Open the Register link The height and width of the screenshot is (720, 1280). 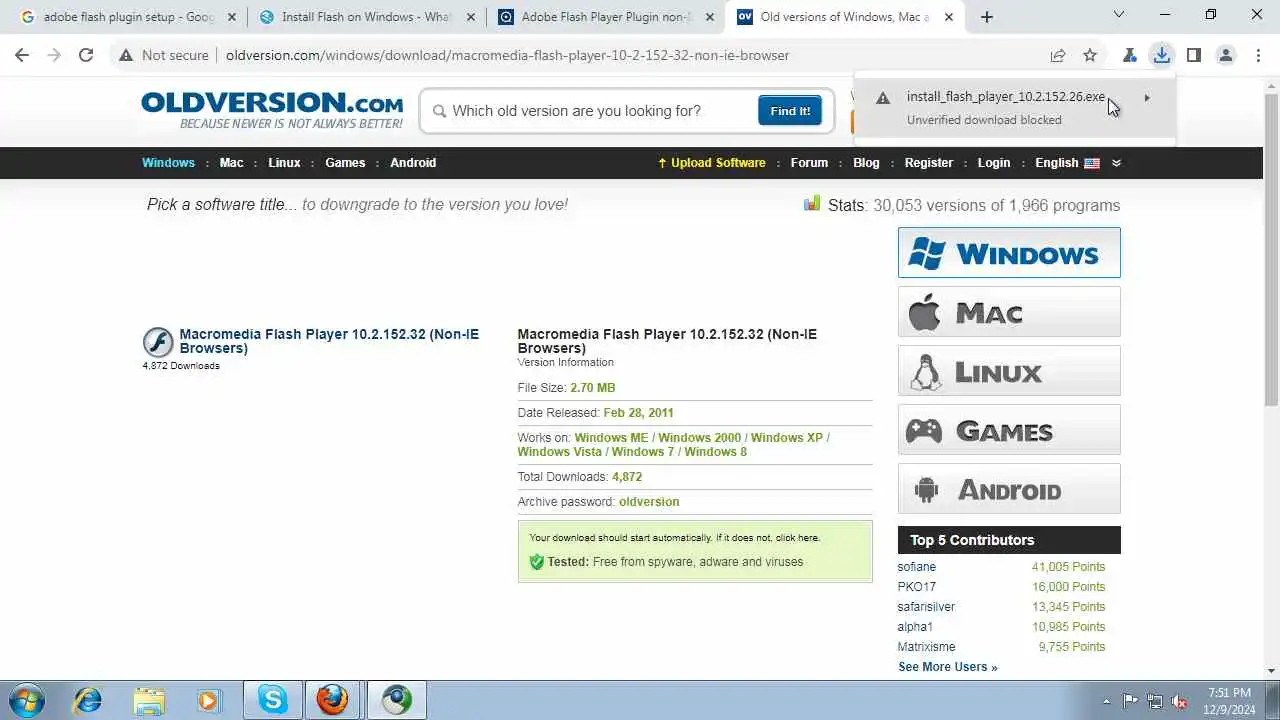coord(929,162)
